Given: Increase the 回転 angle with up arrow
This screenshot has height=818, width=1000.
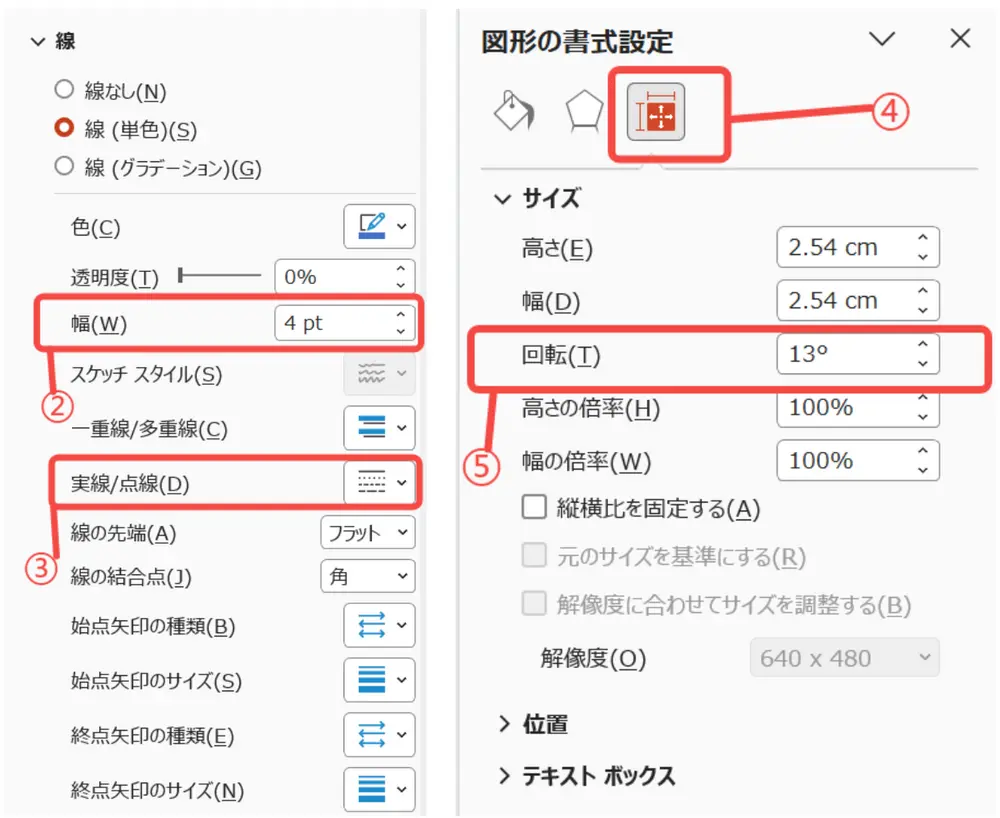Looking at the screenshot, I should 923,344.
